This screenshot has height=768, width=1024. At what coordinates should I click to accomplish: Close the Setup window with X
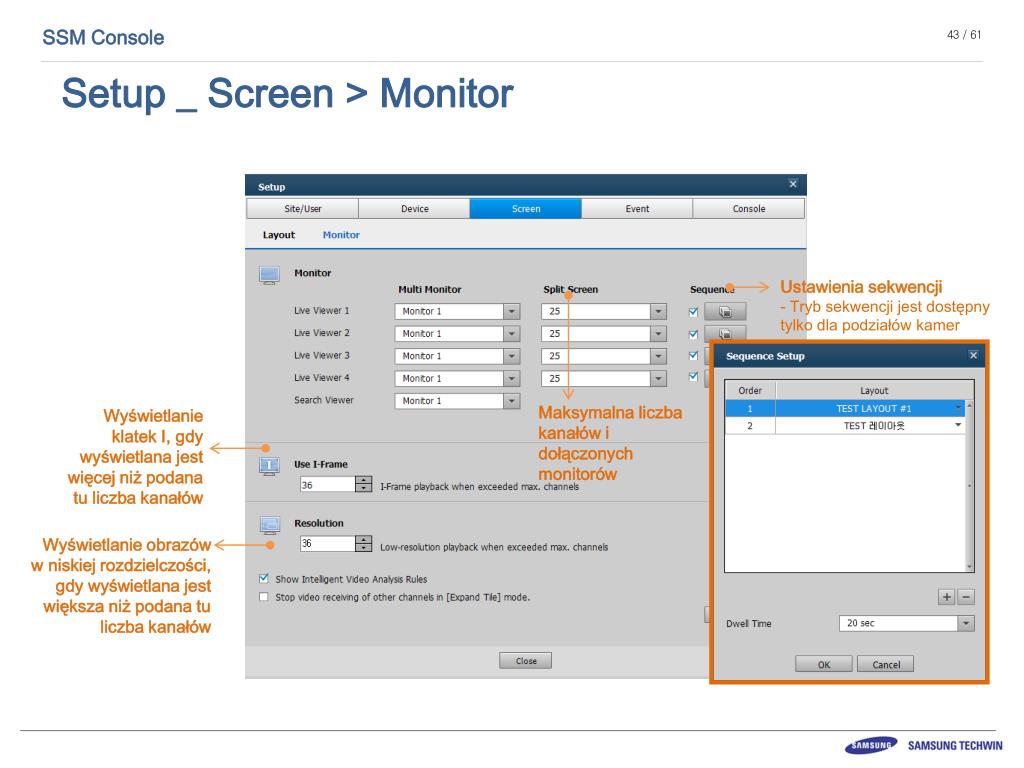(793, 184)
